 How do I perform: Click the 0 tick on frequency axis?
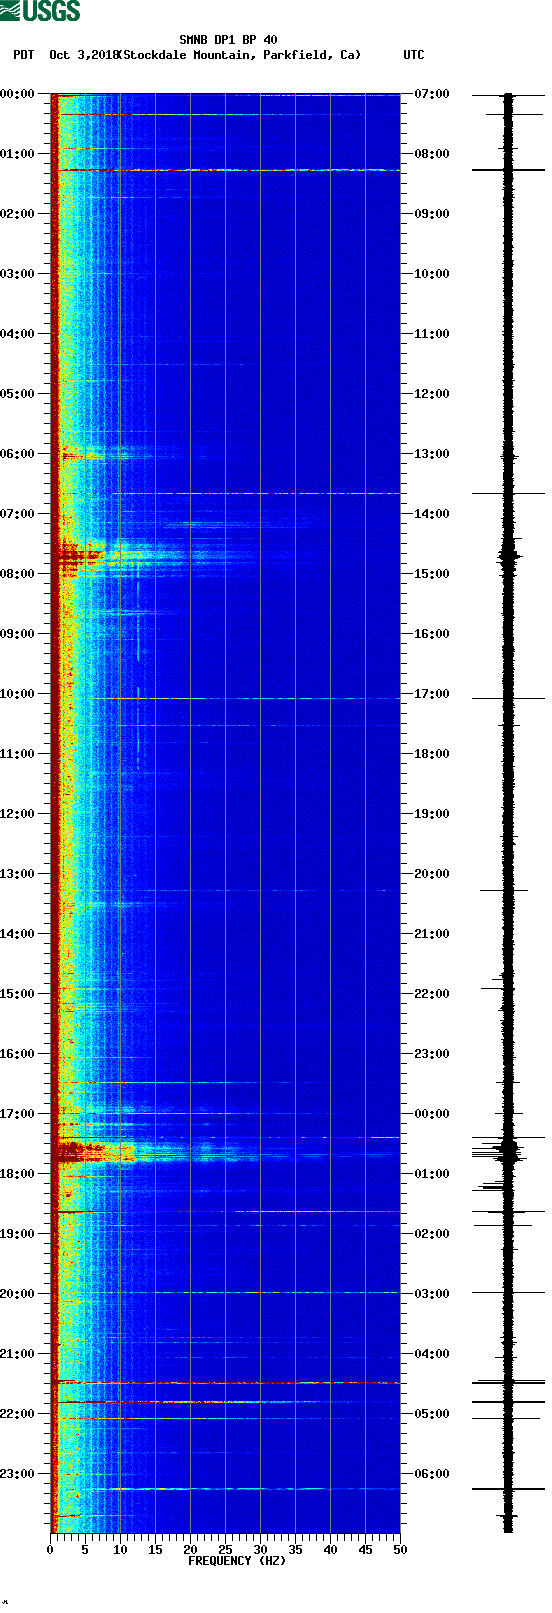50,1550
